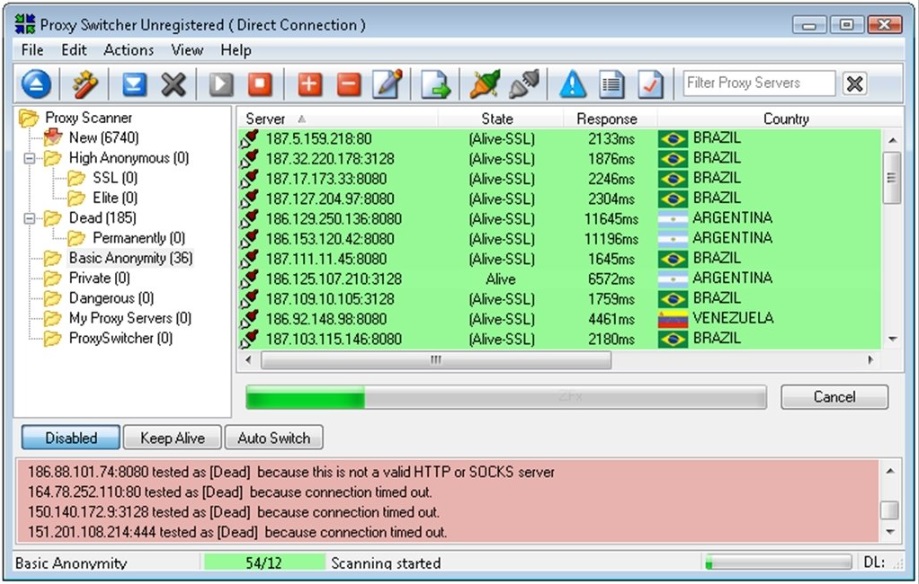Viewport: 919px width, 584px height.
Task: Enable the Auto Switch mode
Action: [x=274, y=438]
